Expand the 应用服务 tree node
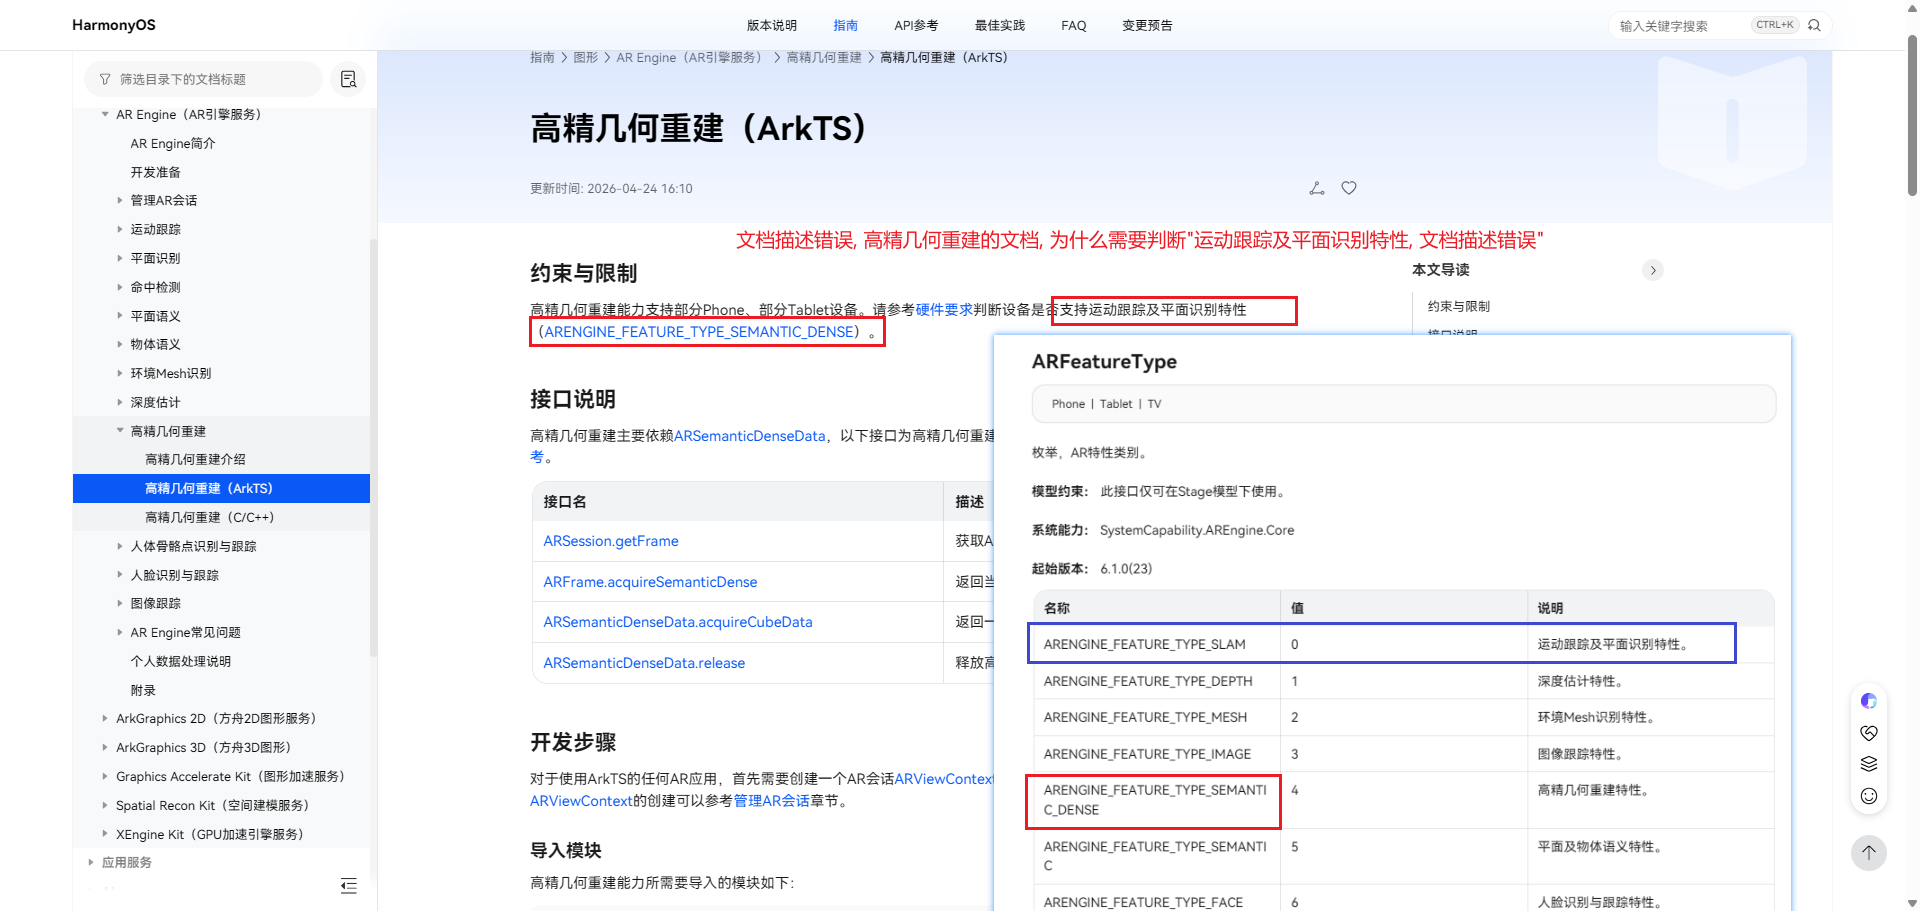Screen dimensions: 1920x911 tap(91, 862)
